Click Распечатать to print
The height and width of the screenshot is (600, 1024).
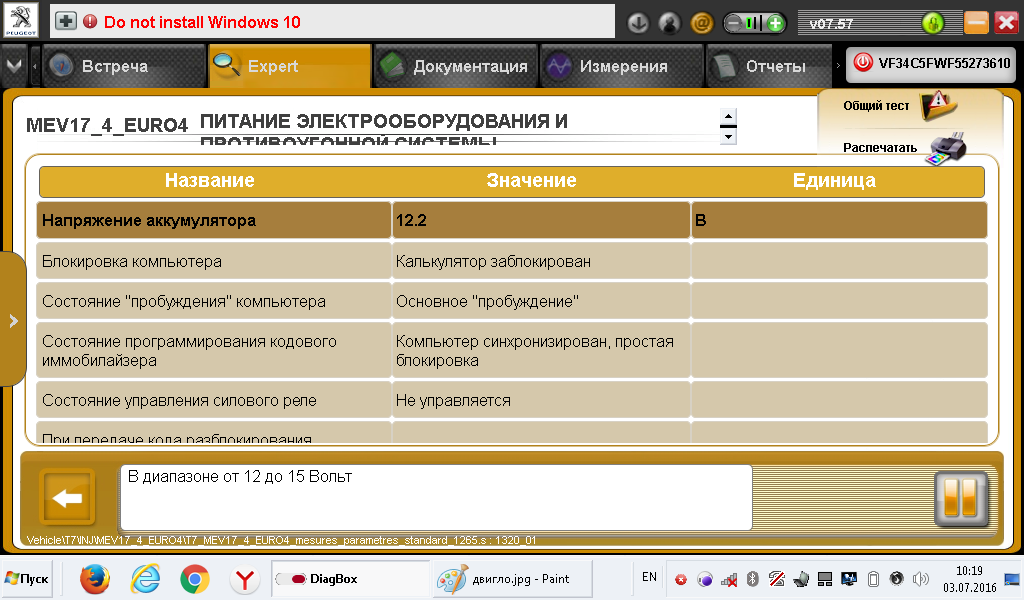point(880,148)
